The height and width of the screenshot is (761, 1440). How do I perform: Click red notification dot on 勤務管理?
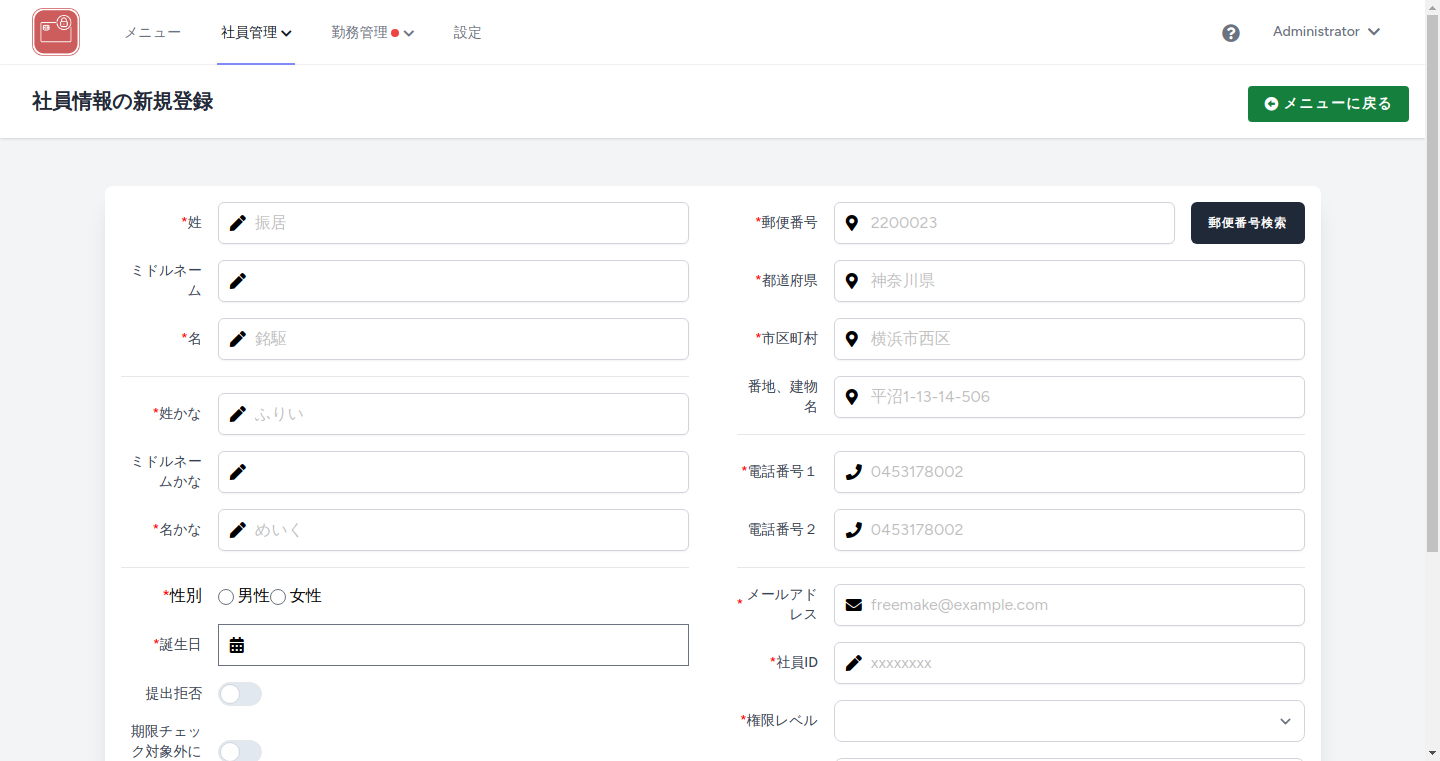click(395, 33)
